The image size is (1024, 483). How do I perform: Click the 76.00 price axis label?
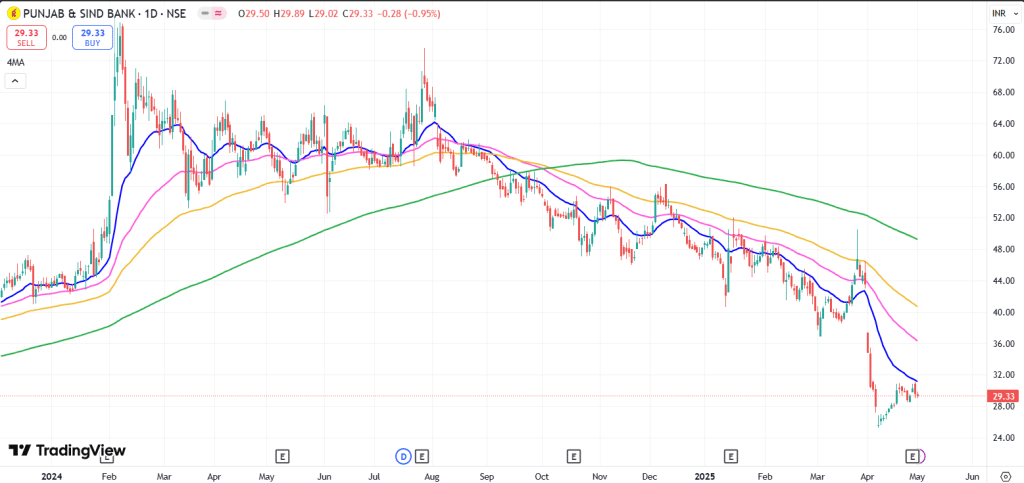click(x=1002, y=29)
